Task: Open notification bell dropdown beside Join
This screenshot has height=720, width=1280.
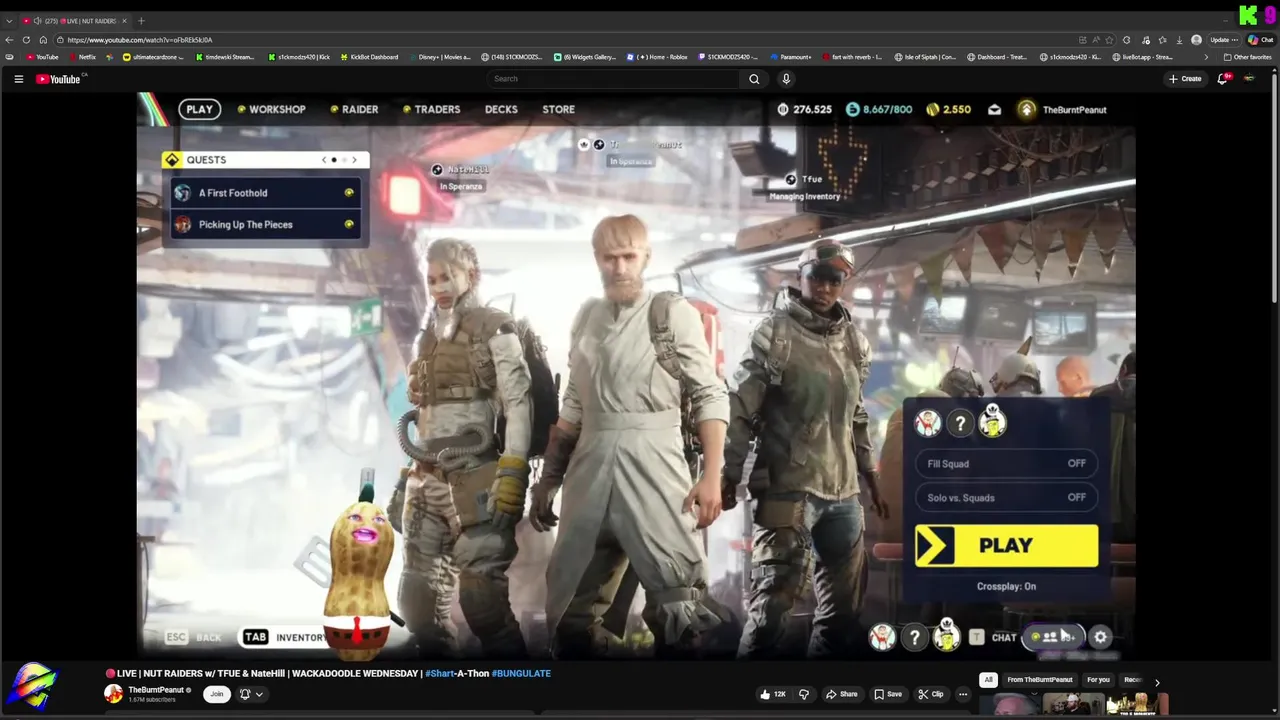Action: [250, 694]
